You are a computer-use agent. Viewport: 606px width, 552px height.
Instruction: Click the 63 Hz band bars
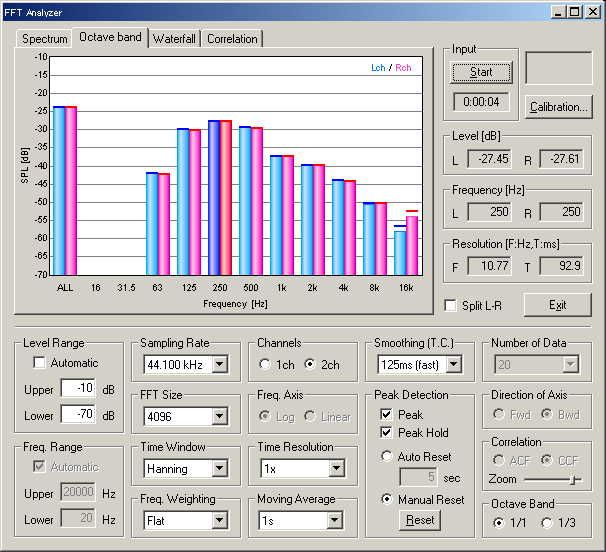(158, 224)
